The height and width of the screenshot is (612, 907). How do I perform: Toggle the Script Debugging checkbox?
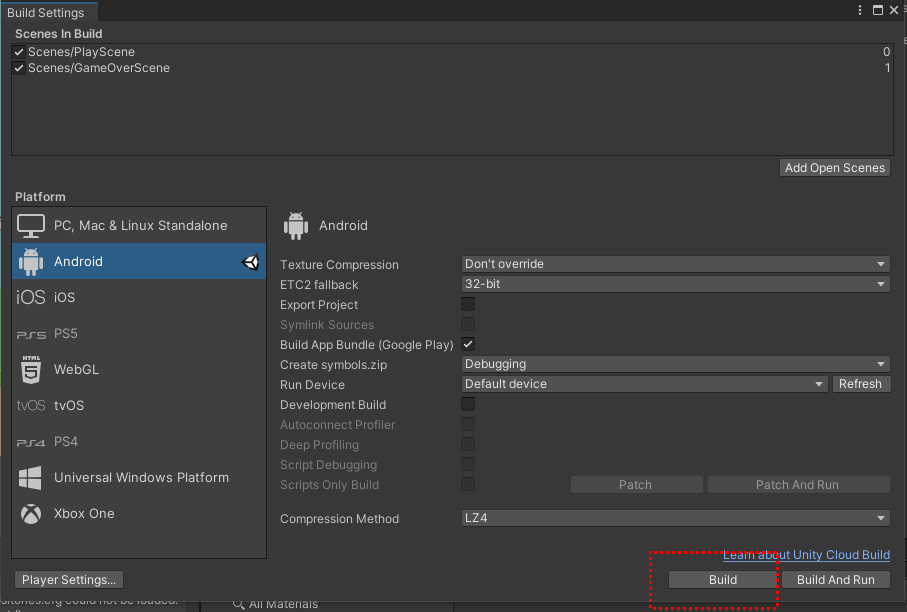[468, 464]
